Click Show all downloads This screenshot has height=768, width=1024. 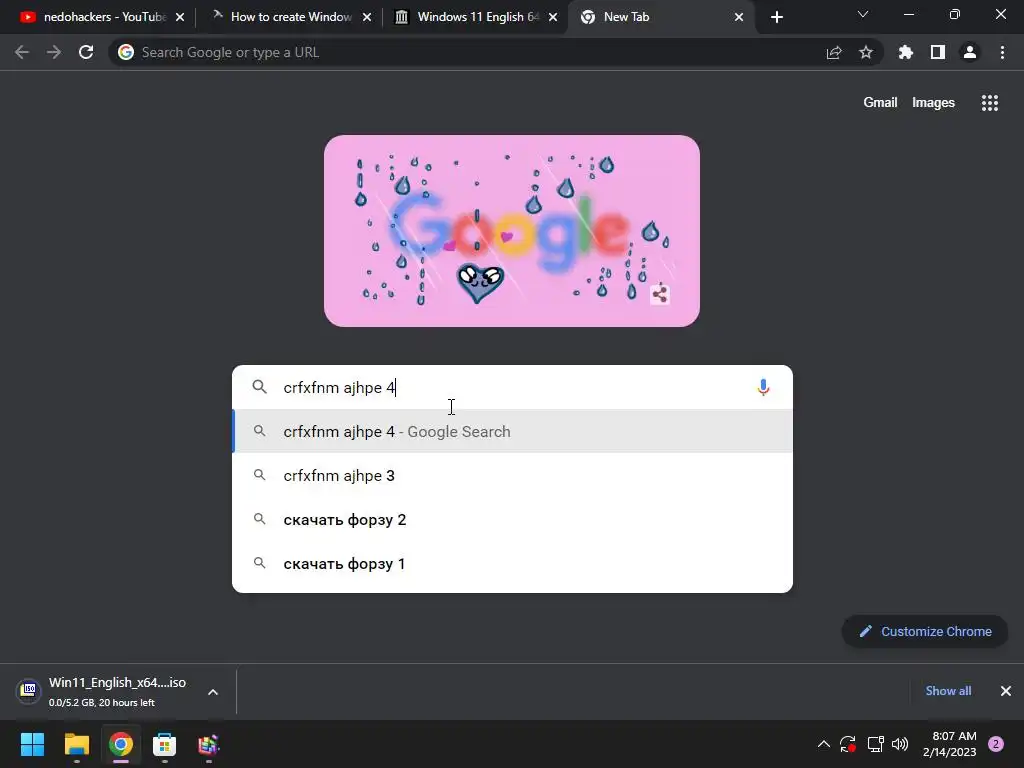[948, 691]
